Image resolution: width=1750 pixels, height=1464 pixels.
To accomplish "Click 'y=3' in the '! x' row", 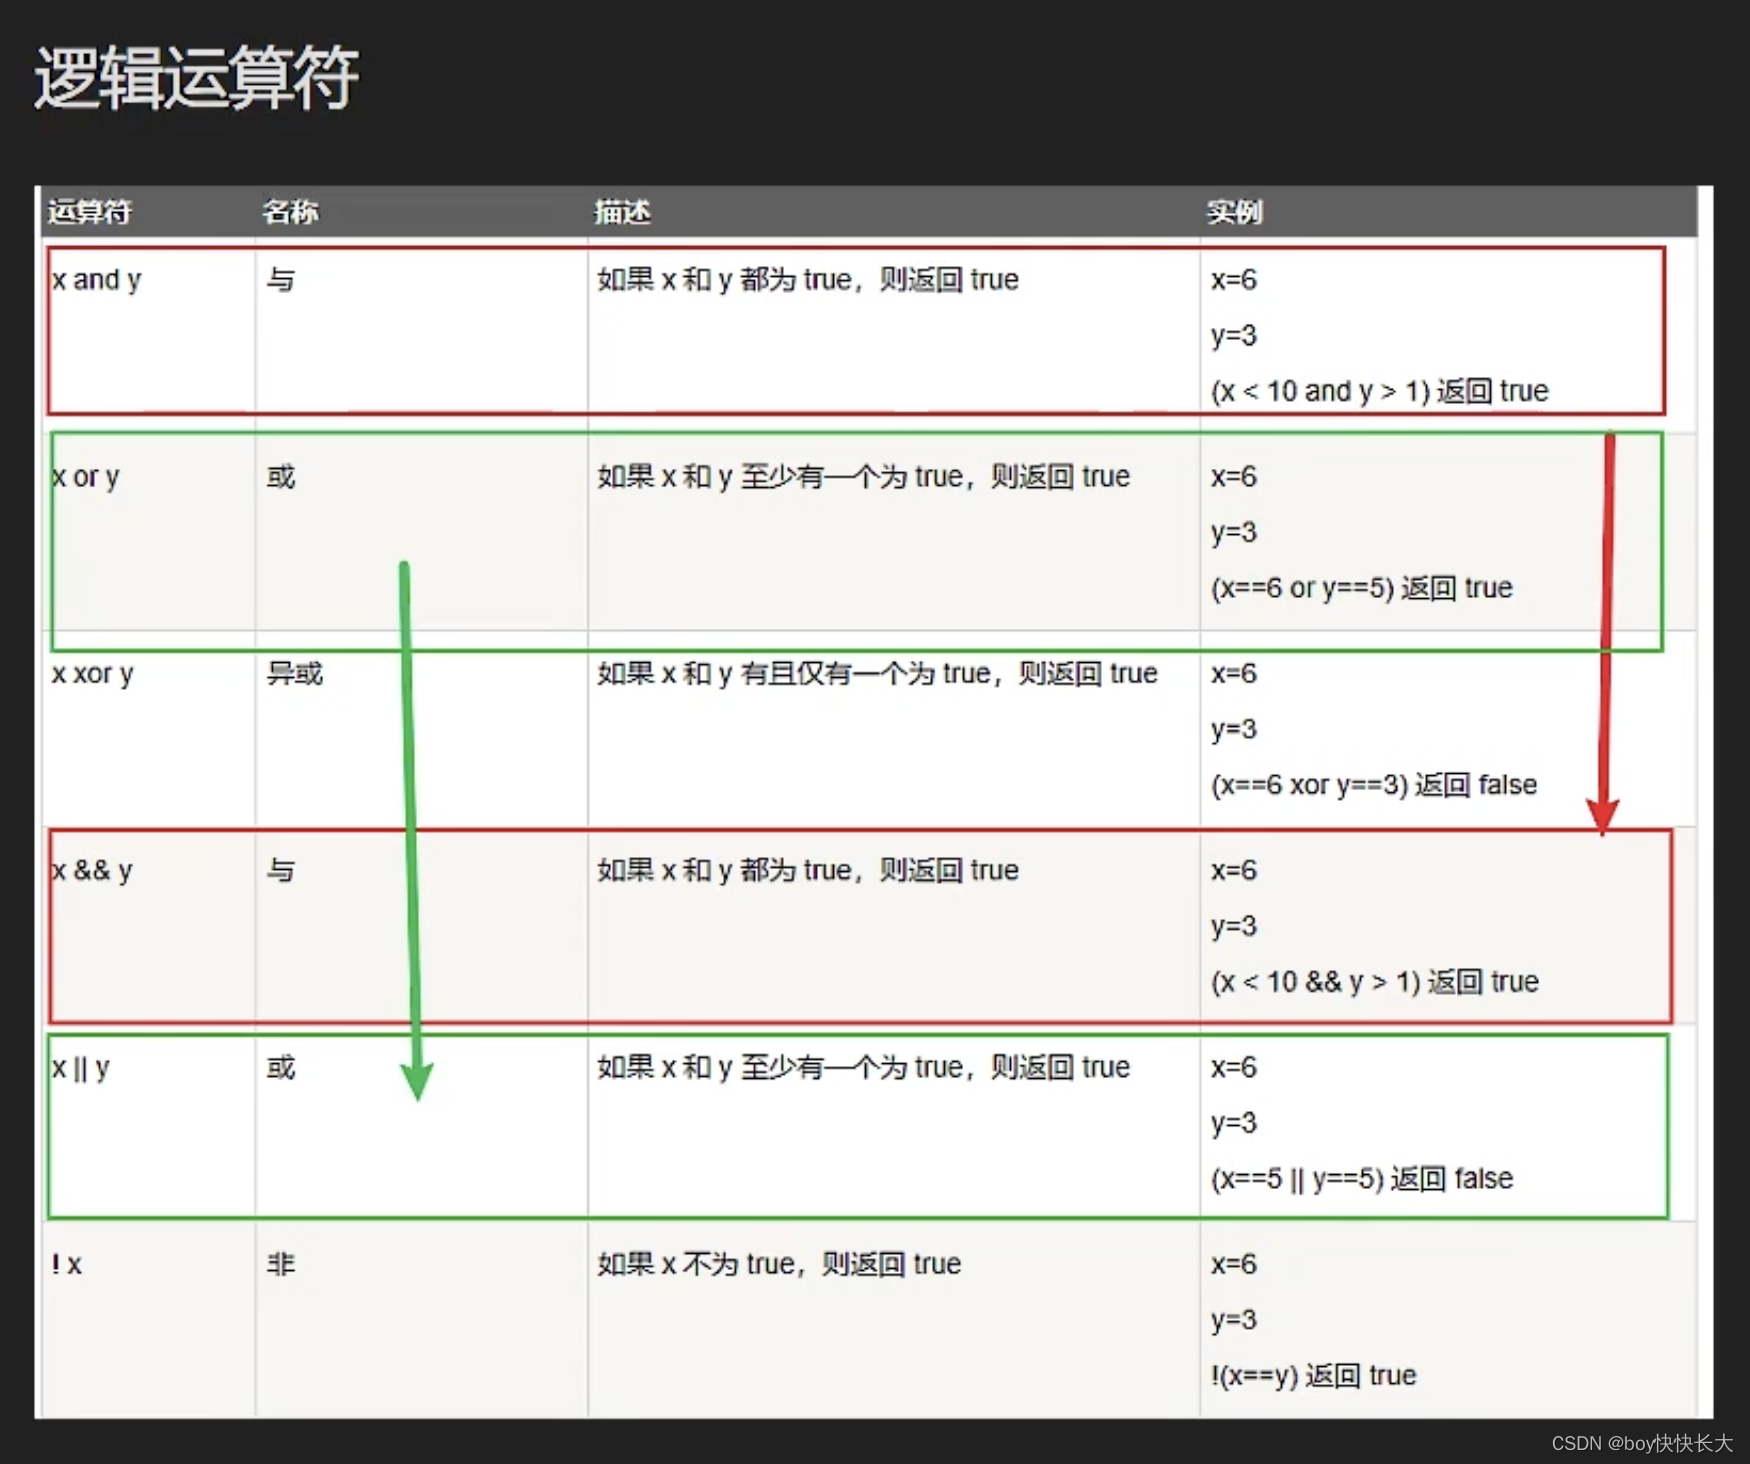I will coord(1234,1321).
